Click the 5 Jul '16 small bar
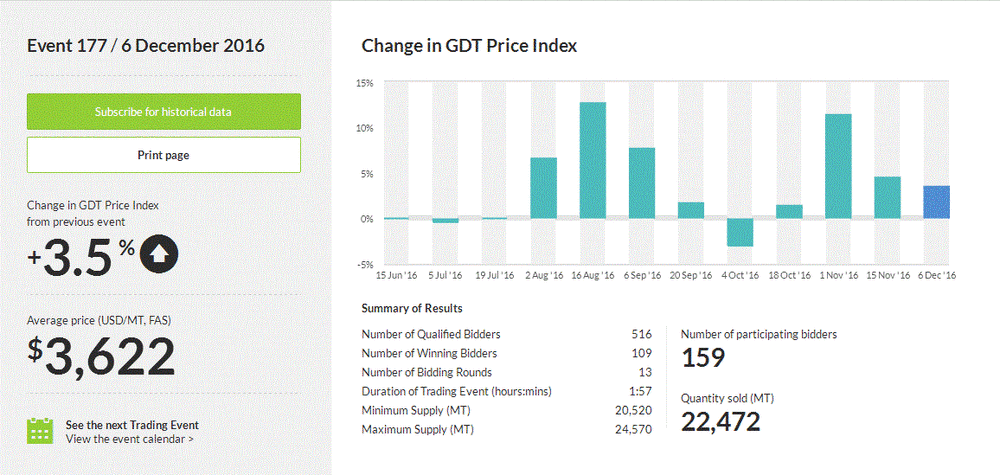Image resolution: width=1000 pixels, height=475 pixels. [x=445, y=220]
